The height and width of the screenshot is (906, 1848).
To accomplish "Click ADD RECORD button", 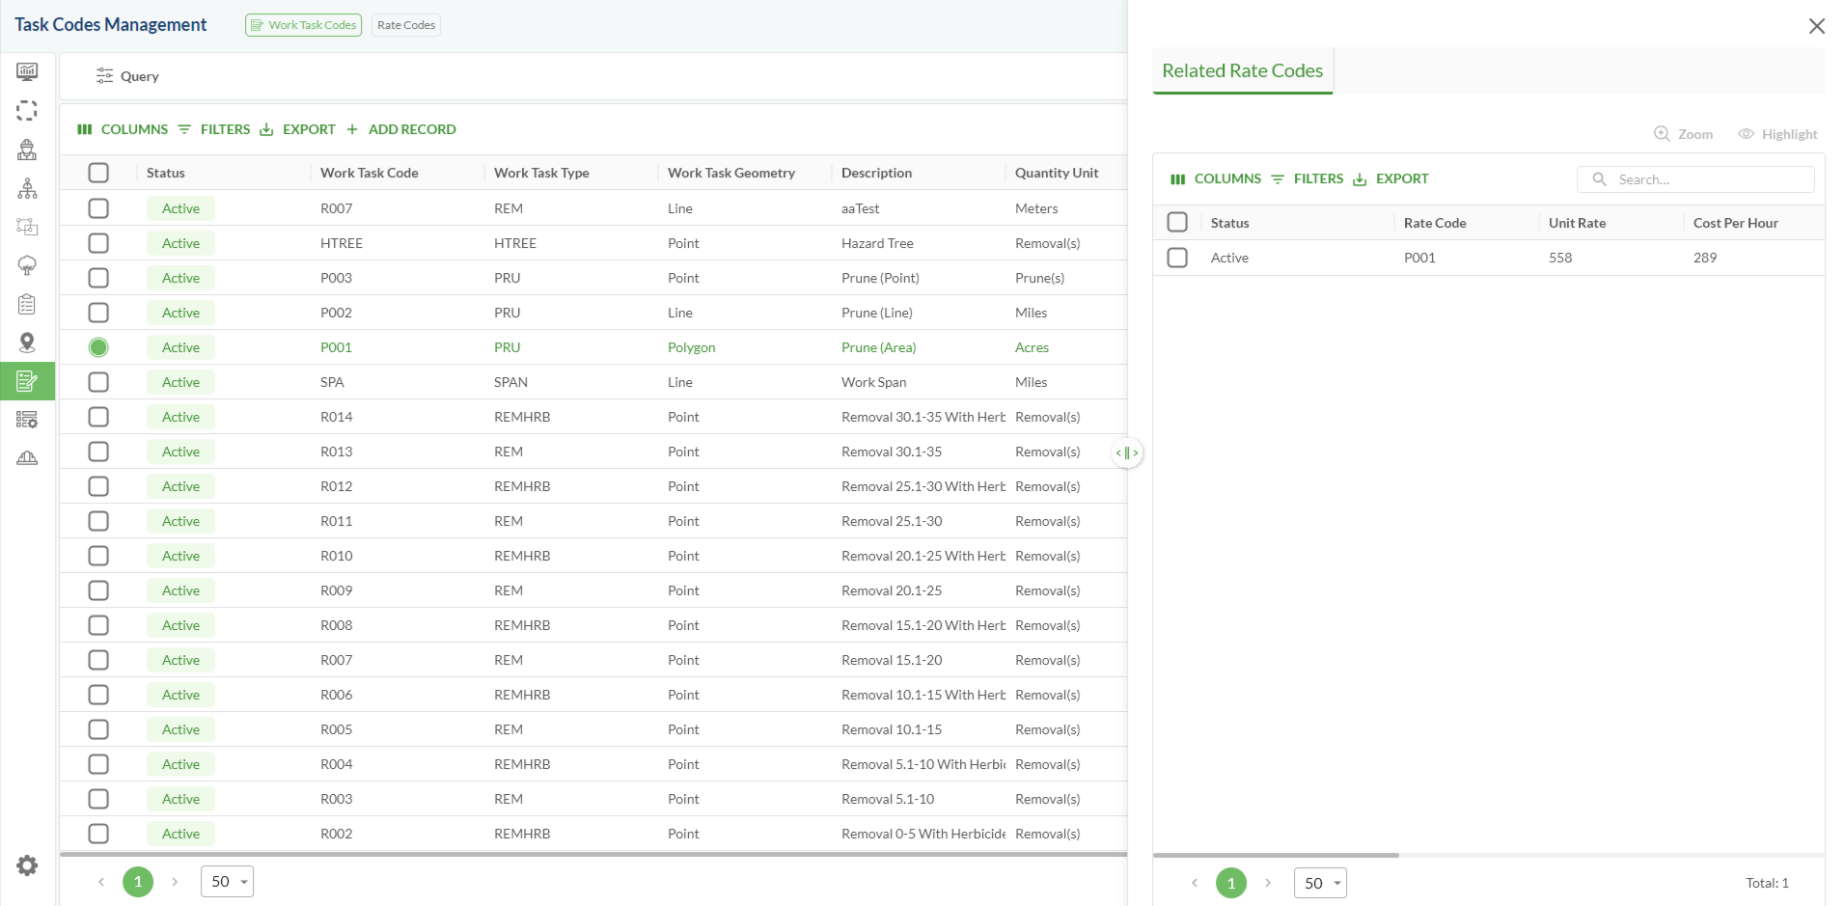I will click(x=401, y=129).
